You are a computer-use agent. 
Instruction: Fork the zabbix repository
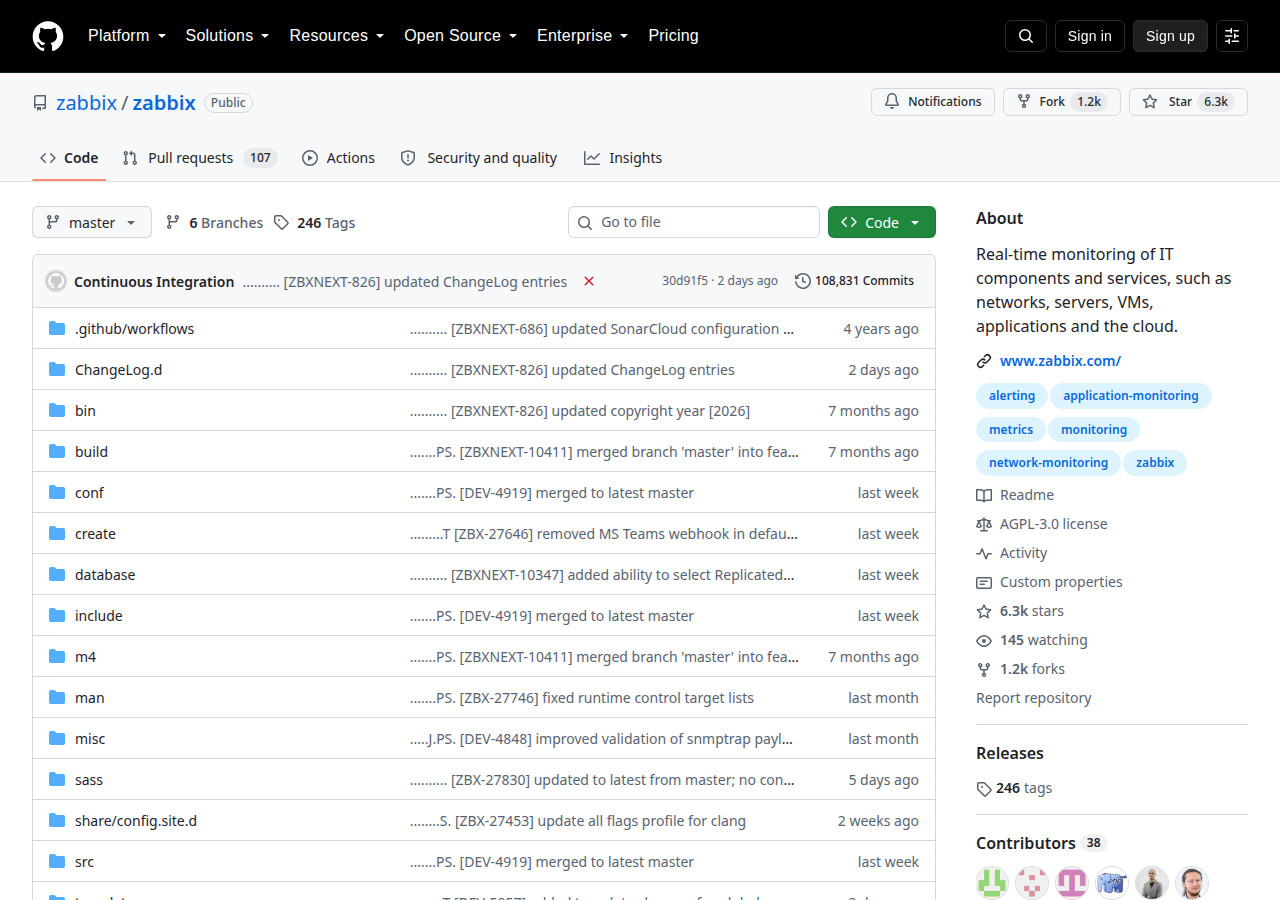click(1062, 102)
